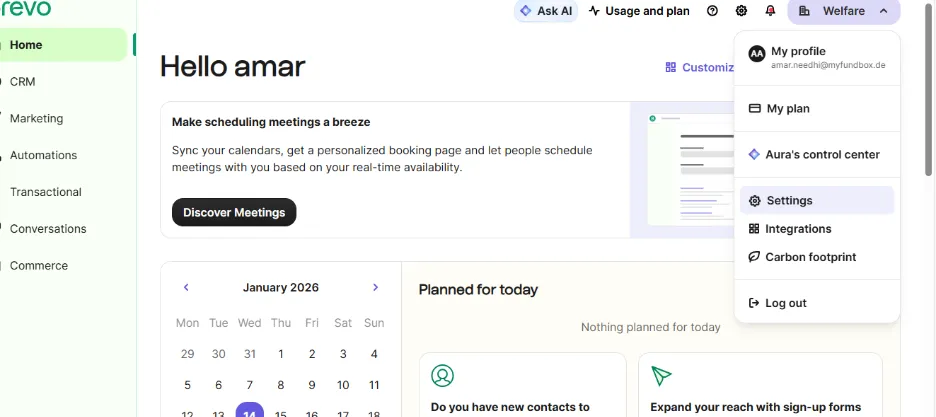This screenshot has height=417, width=936.
Task: Select December 31 in the calendar
Action: 250,354
